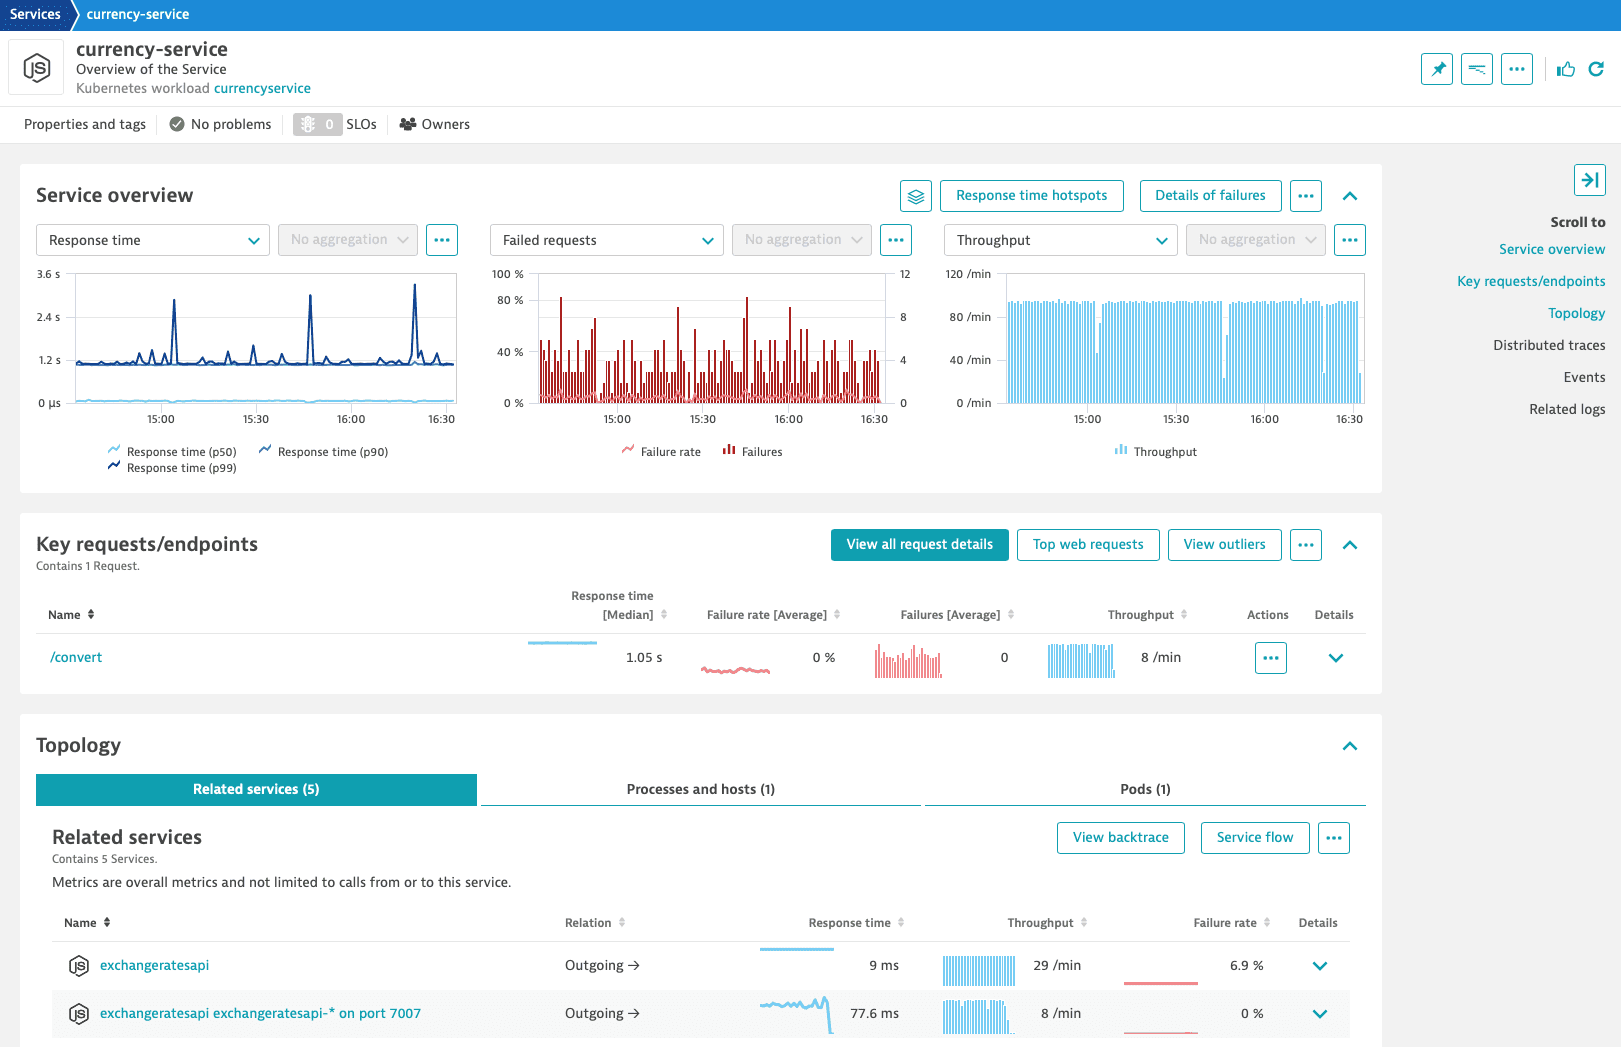Click the View all request details button
This screenshot has width=1621, height=1047.
pyautogui.click(x=919, y=544)
